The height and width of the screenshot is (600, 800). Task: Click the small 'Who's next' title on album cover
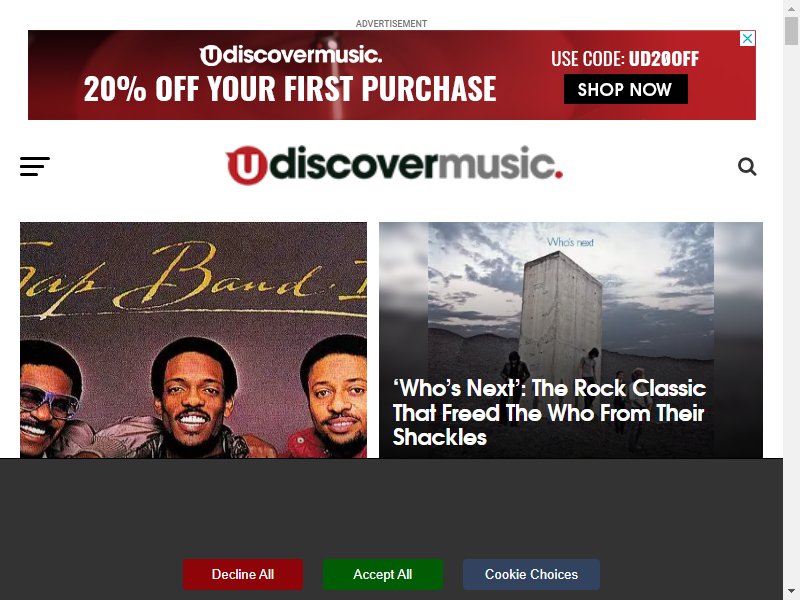point(570,242)
